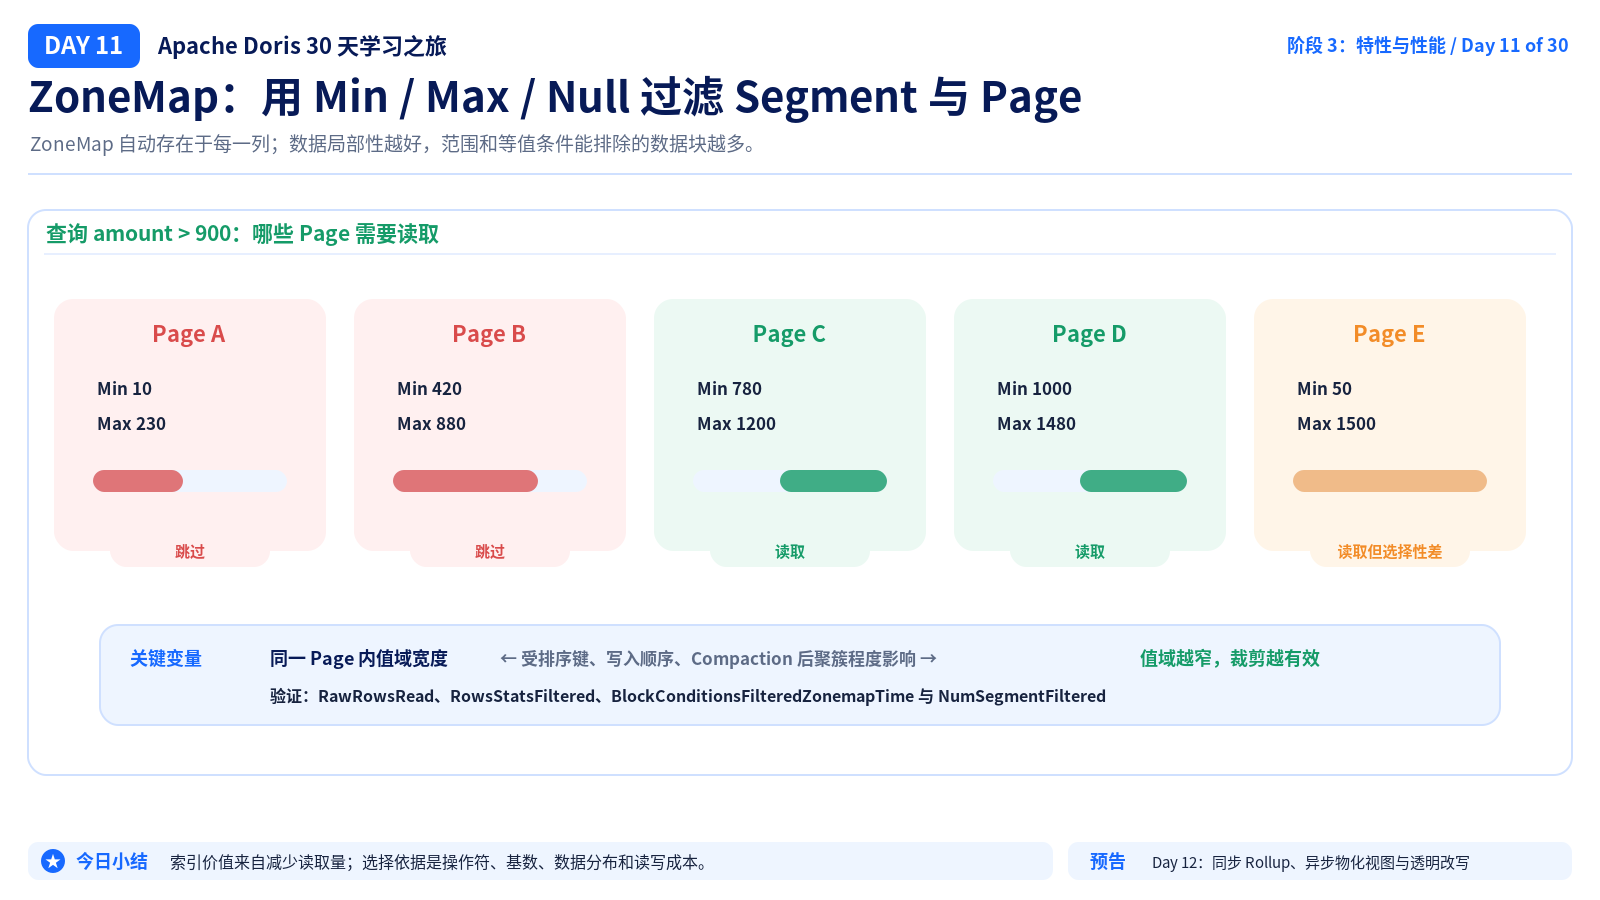Click the line starting 验证：RawRowsRead

pos(688,696)
